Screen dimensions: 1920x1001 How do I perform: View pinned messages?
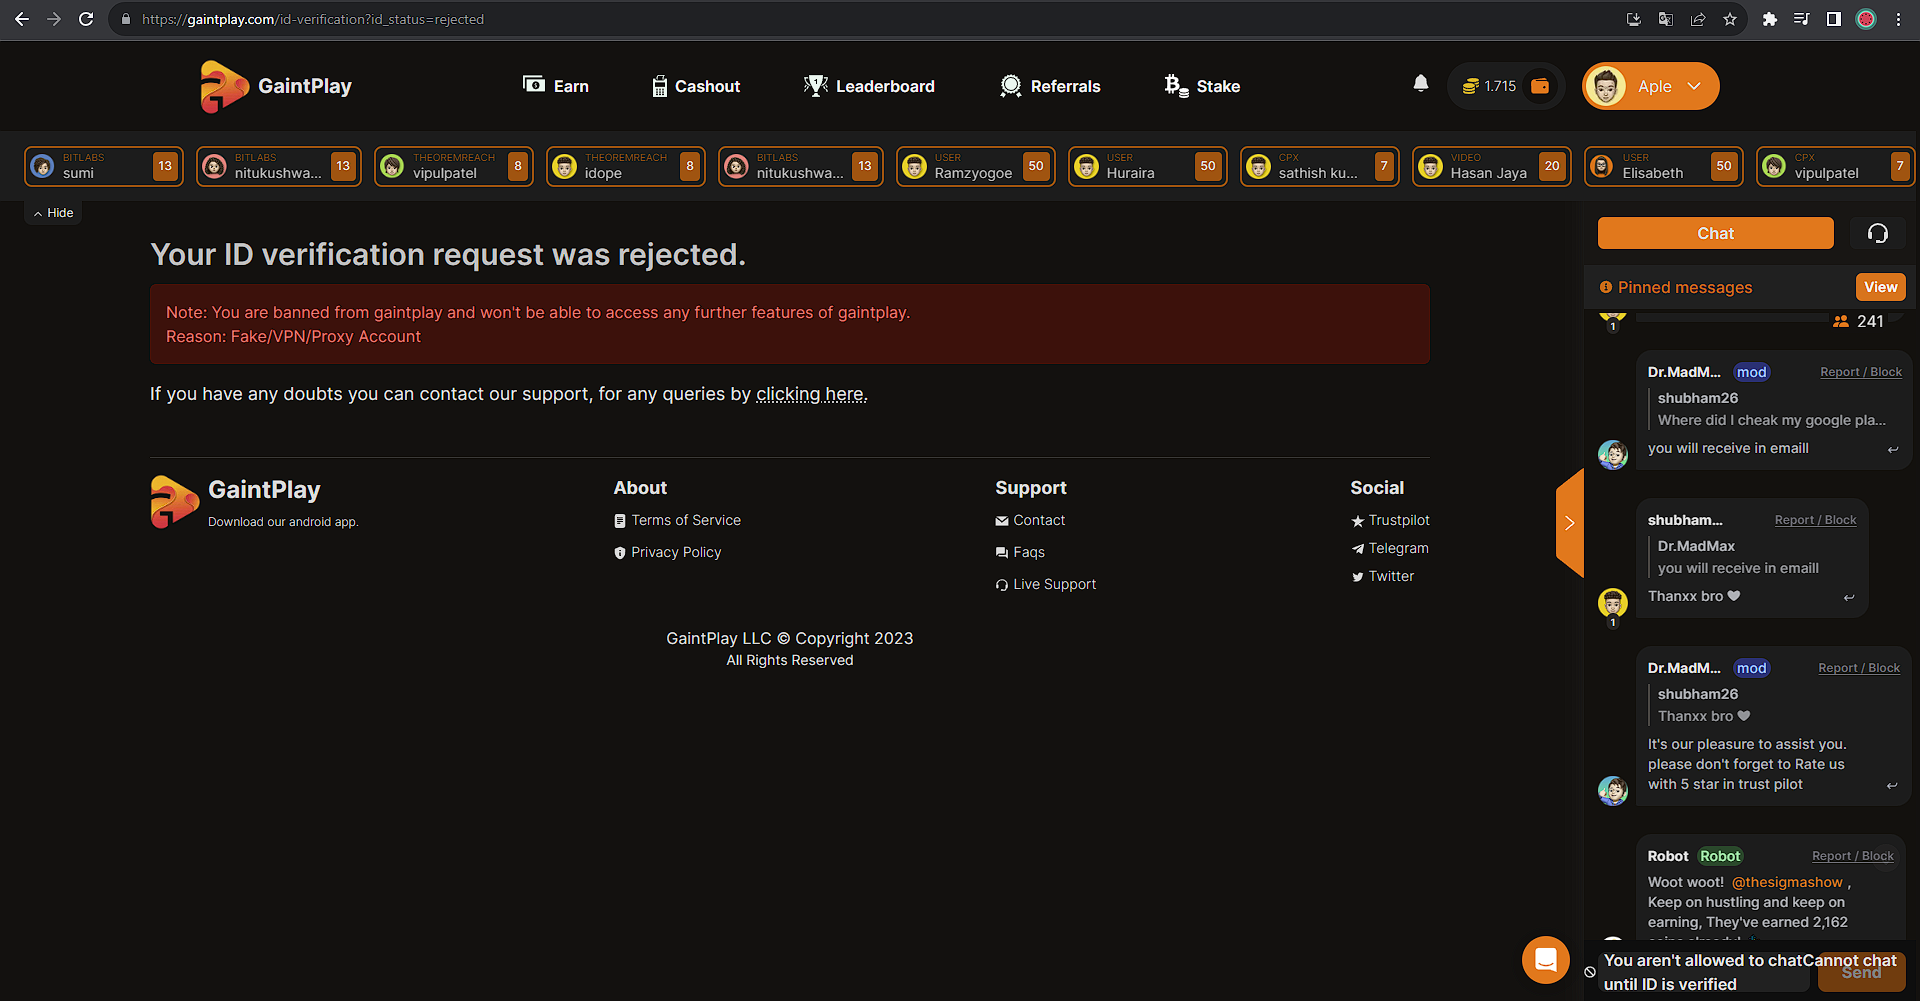[x=1880, y=287]
